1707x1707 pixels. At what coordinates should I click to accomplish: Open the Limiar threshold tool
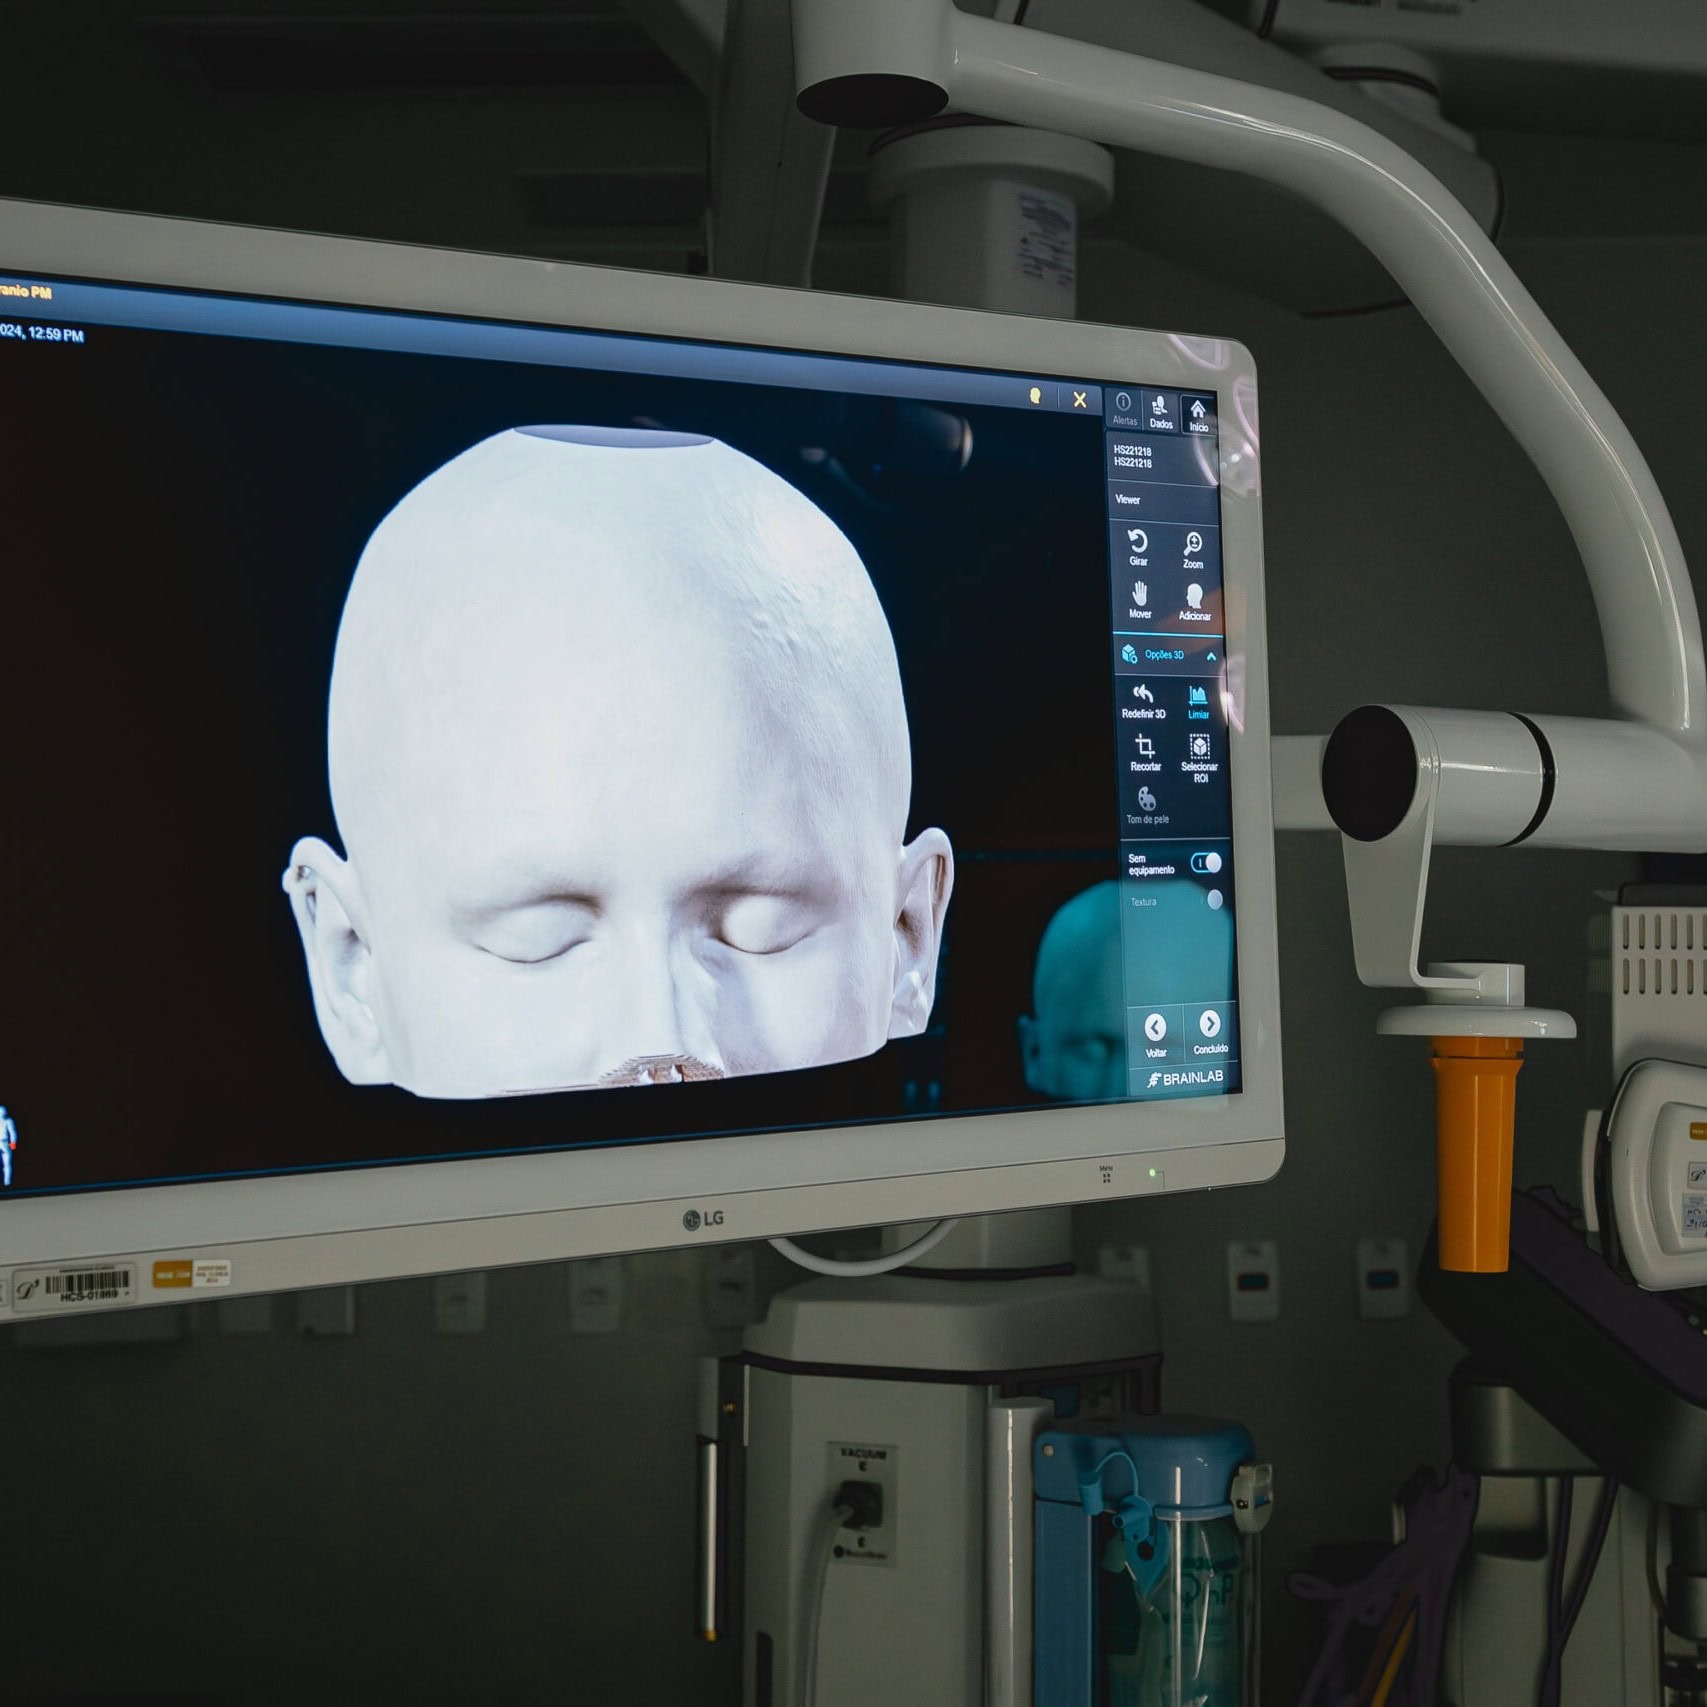tap(1198, 701)
